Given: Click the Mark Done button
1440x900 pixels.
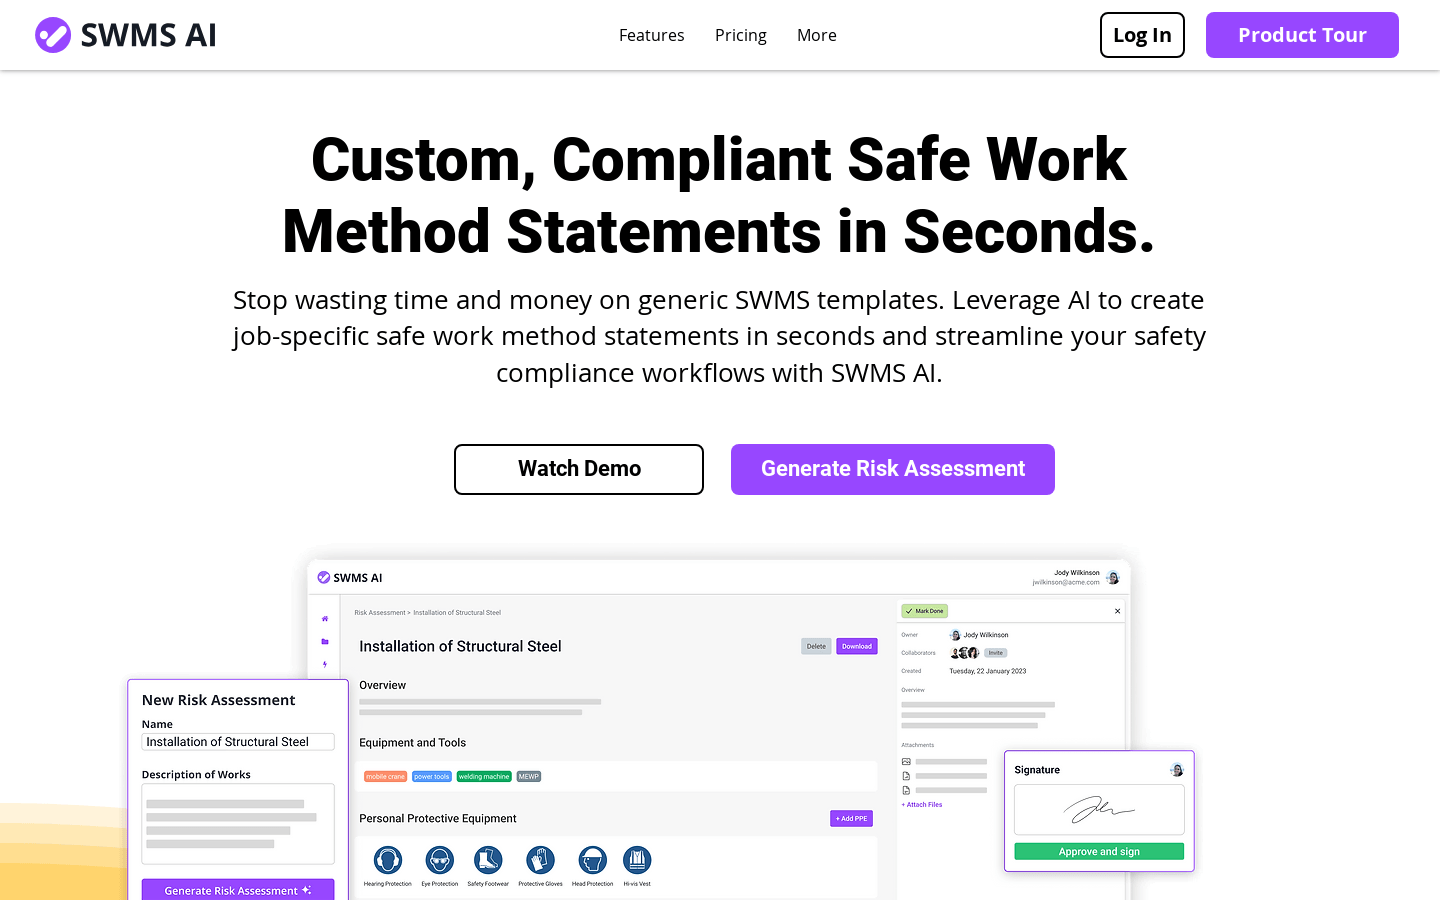Looking at the screenshot, I should click(x=924, y=611).
